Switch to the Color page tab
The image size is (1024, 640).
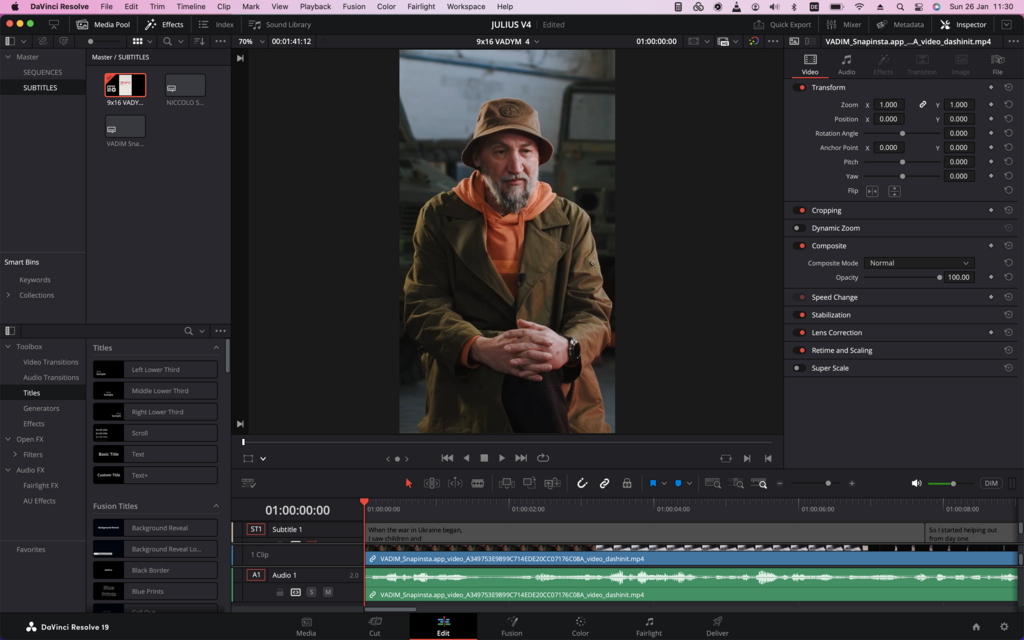pos(580,626)
